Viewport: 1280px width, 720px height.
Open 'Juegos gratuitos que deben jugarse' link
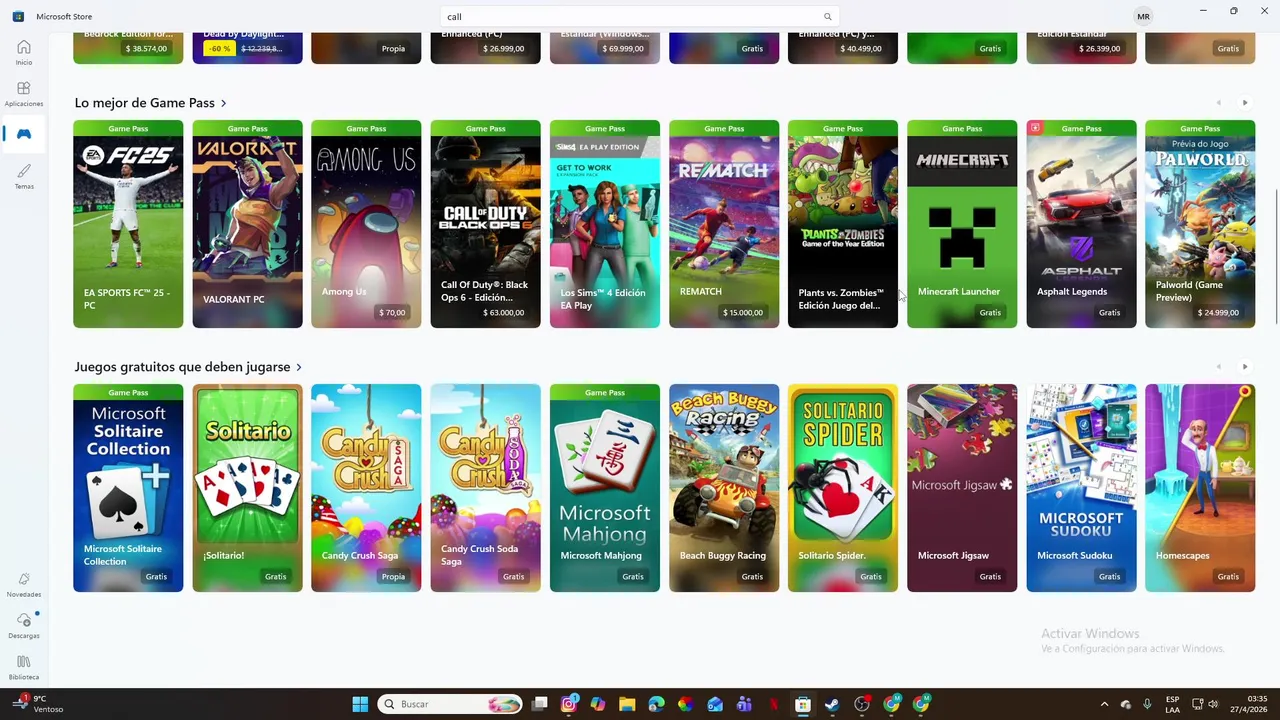click(188, 367)
